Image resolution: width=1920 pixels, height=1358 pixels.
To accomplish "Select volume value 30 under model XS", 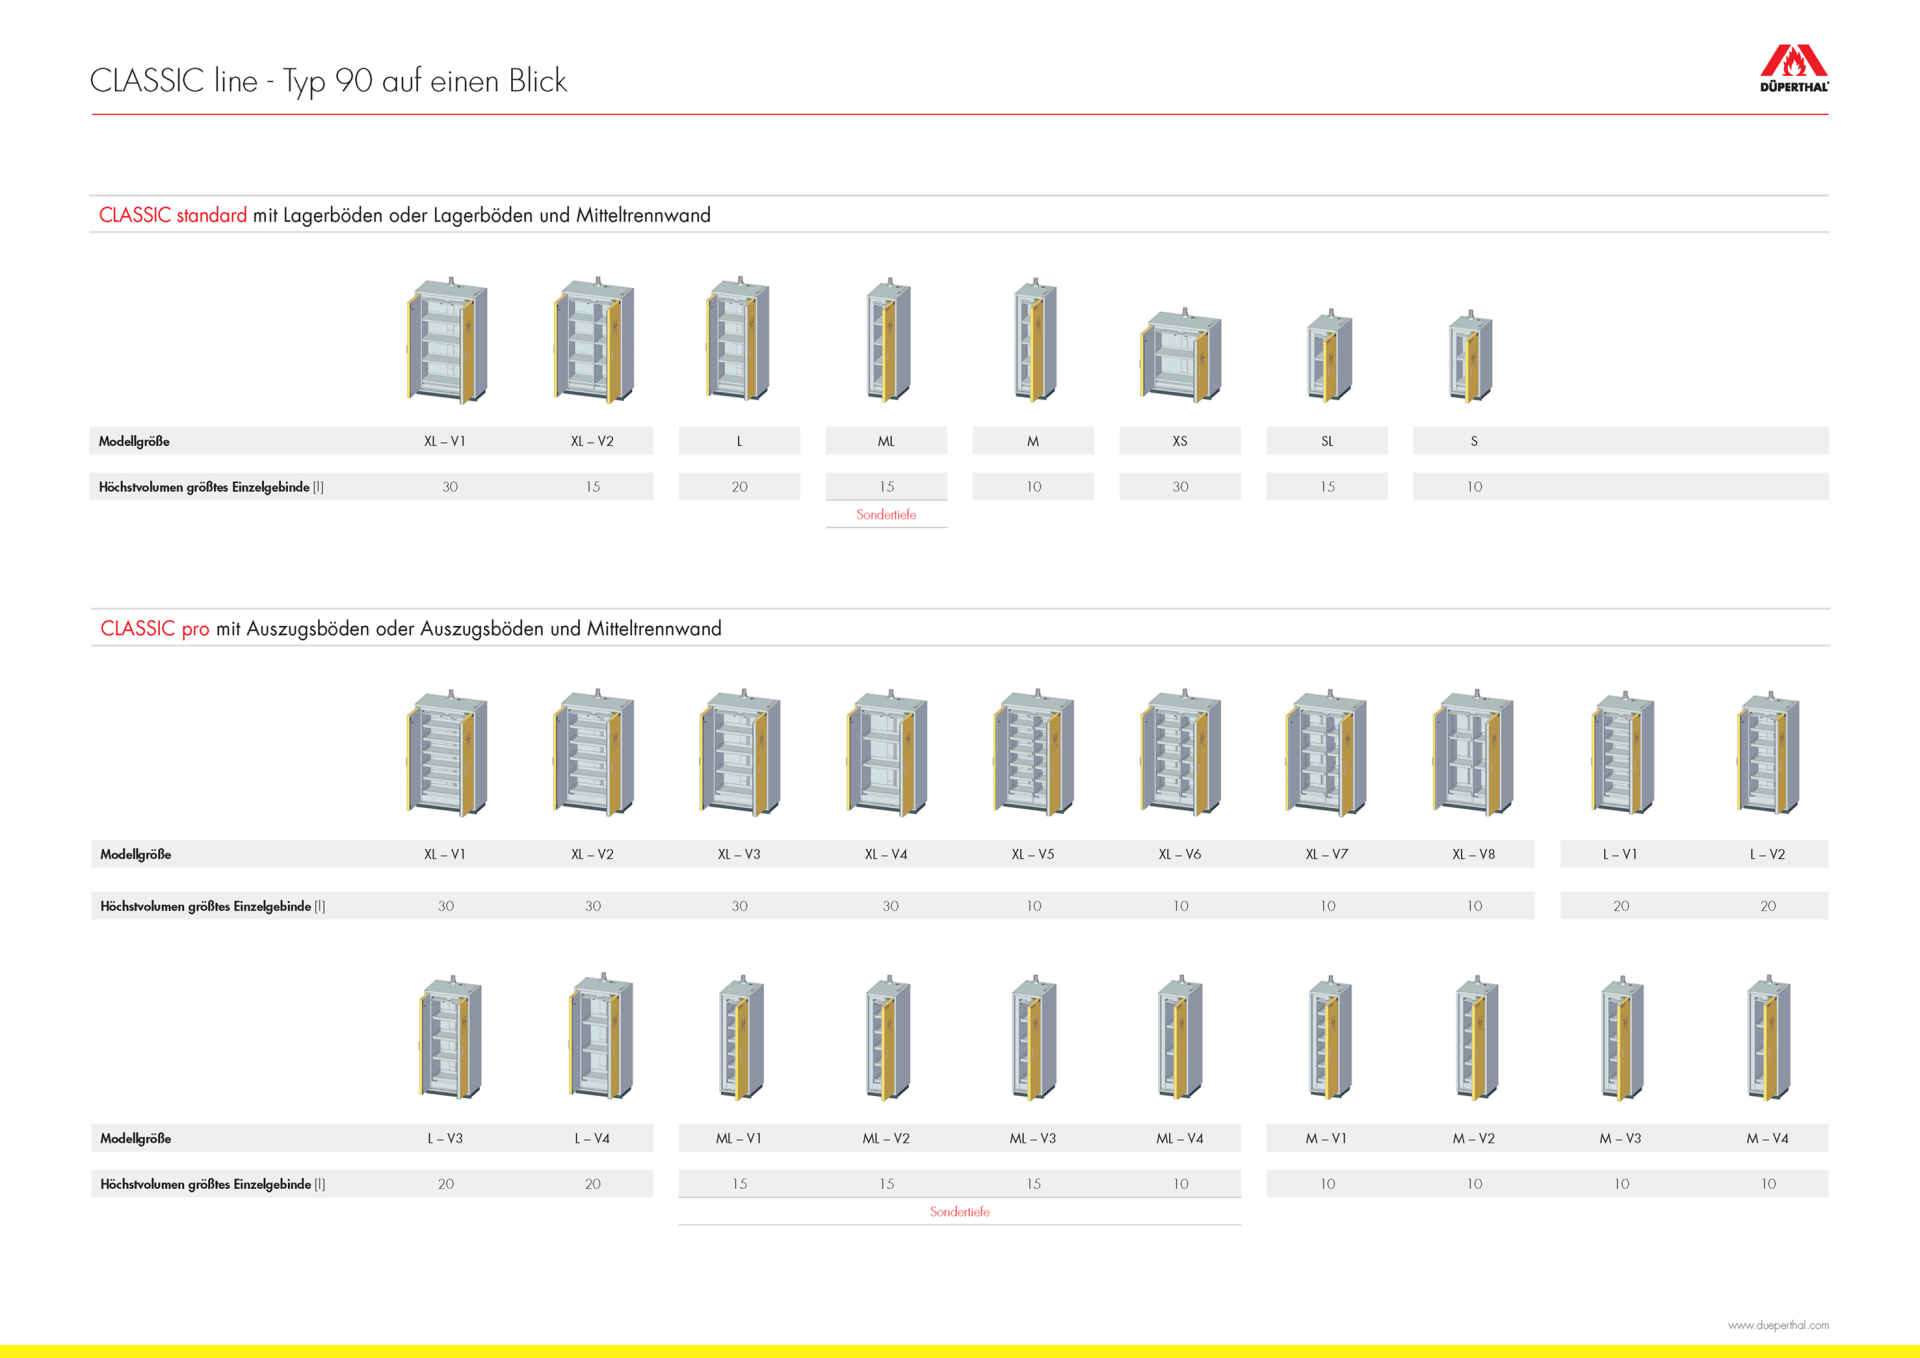I will (x=1180, y=487).
